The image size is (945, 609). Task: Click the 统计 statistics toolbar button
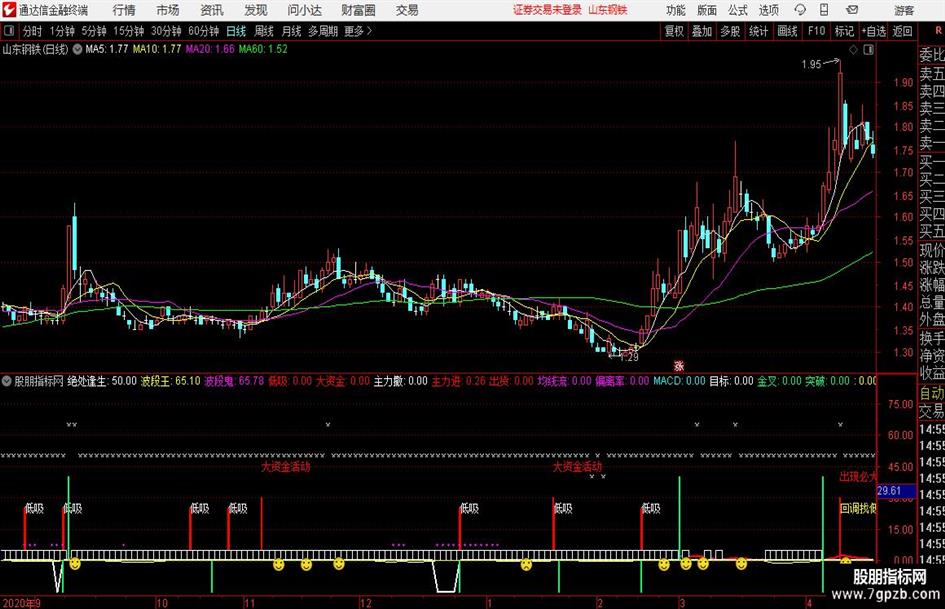tap(758, 31)
